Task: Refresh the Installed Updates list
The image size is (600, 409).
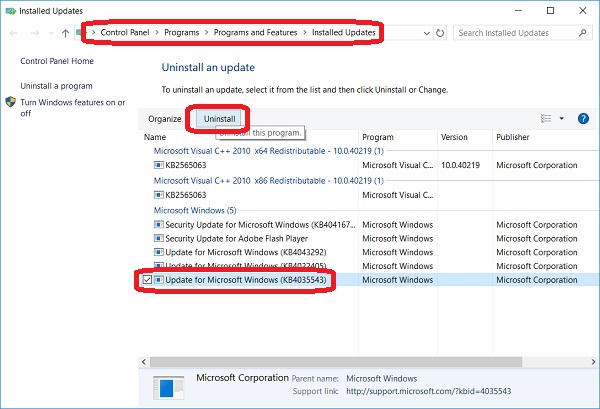Action: pyautogui.click(x=440, y=33)
